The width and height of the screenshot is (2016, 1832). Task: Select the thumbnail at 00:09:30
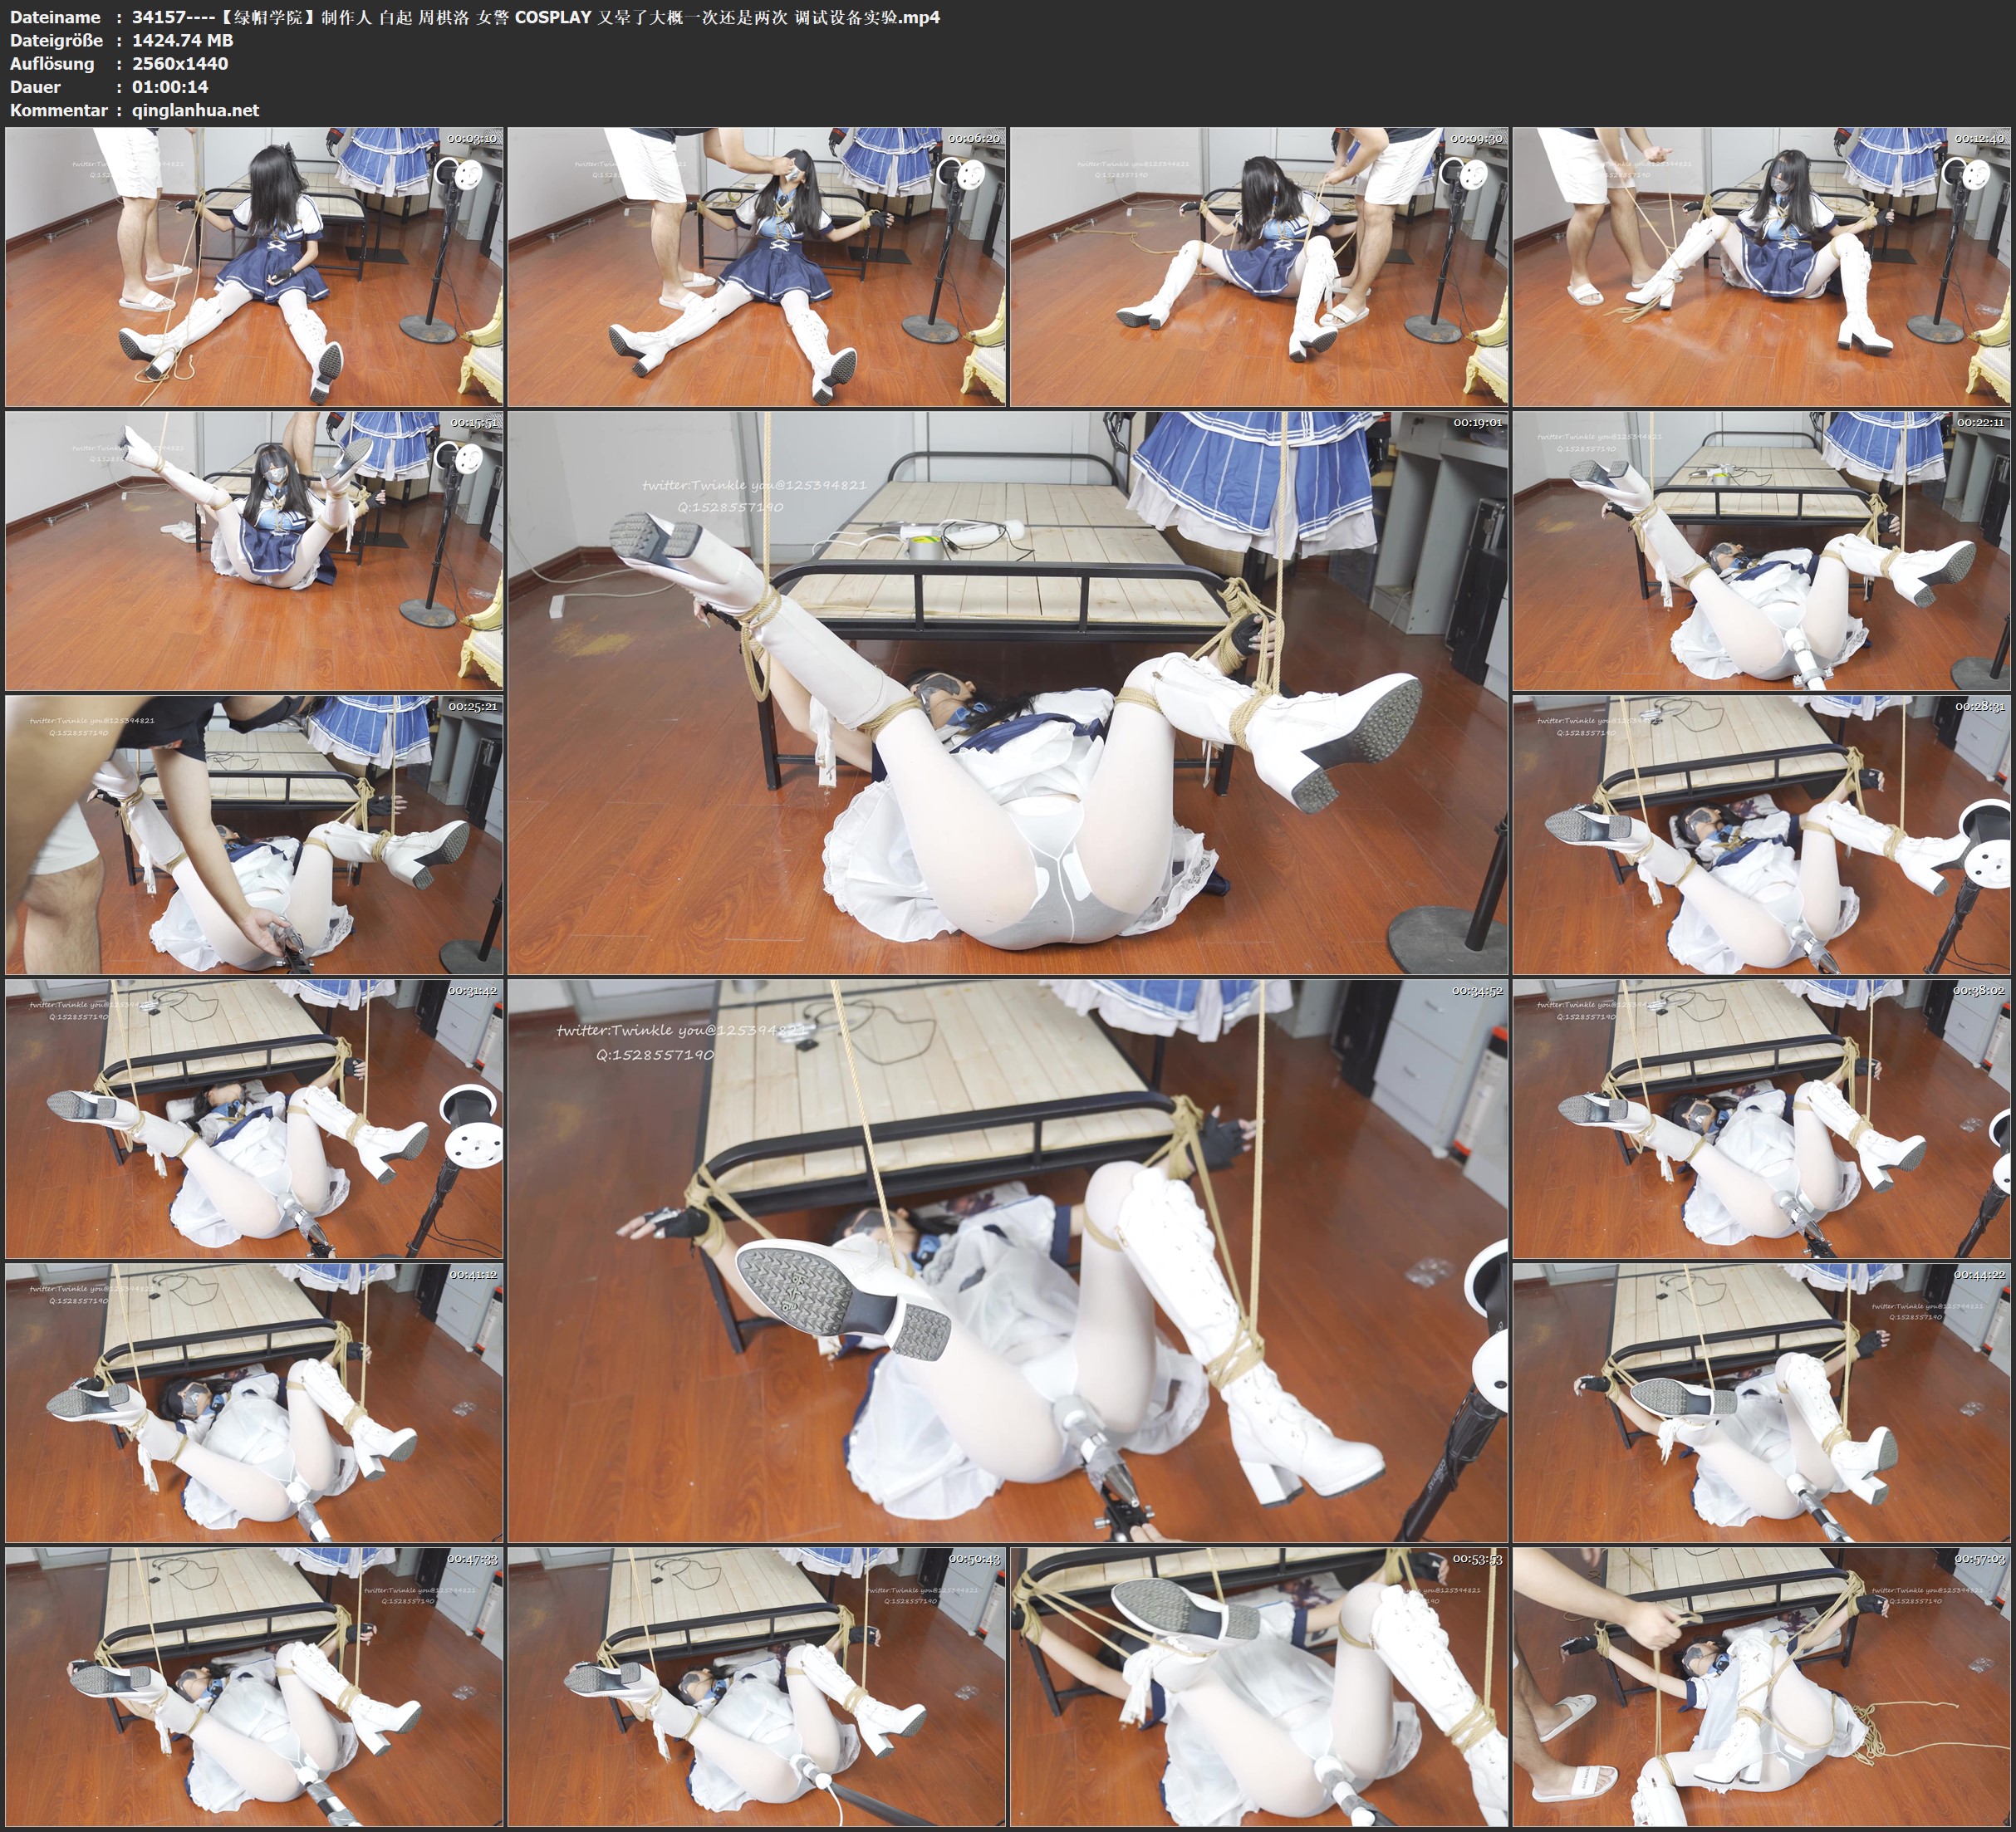[x=1260, y=267]
